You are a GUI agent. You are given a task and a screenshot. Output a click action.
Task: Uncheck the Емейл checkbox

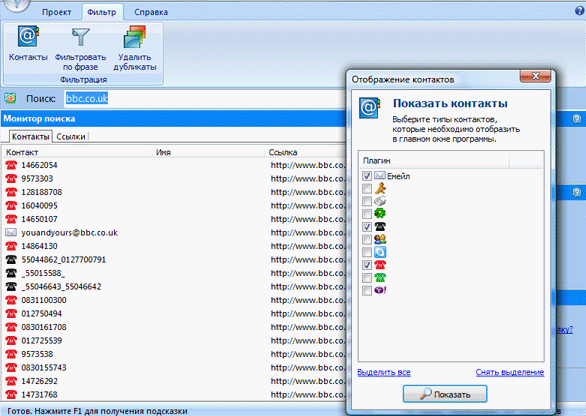[x=367, y=176]
